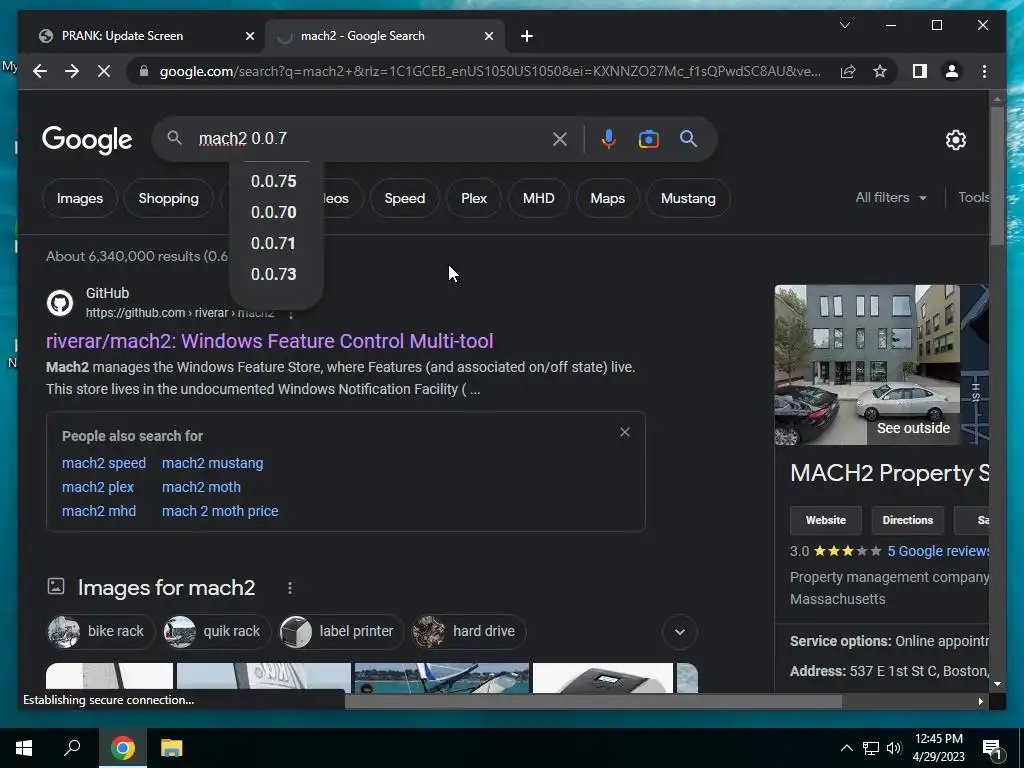
Task: Expand the image chips chevron
Action: (x=680, y=632)
